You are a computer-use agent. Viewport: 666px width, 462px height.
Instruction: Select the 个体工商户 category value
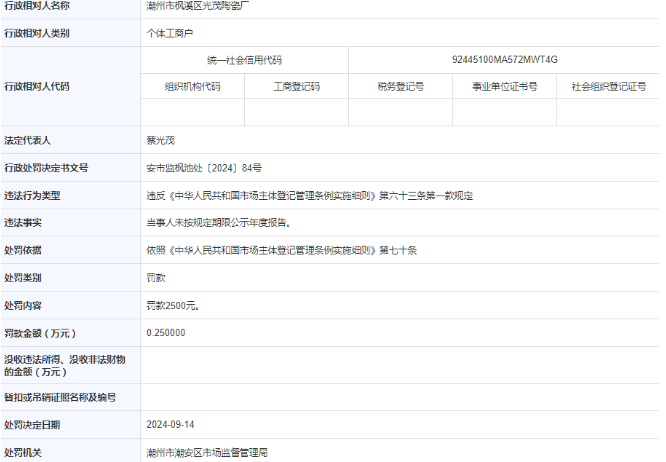pos(169,33)
